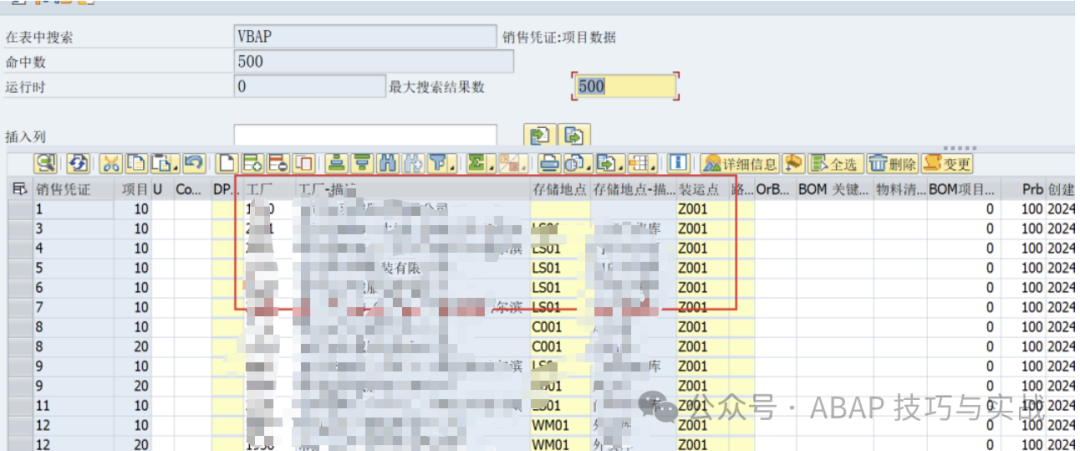This screenshot has width=1080, height=451.
Task: Click the Sort ascending icon
Action: pos(336,163)
